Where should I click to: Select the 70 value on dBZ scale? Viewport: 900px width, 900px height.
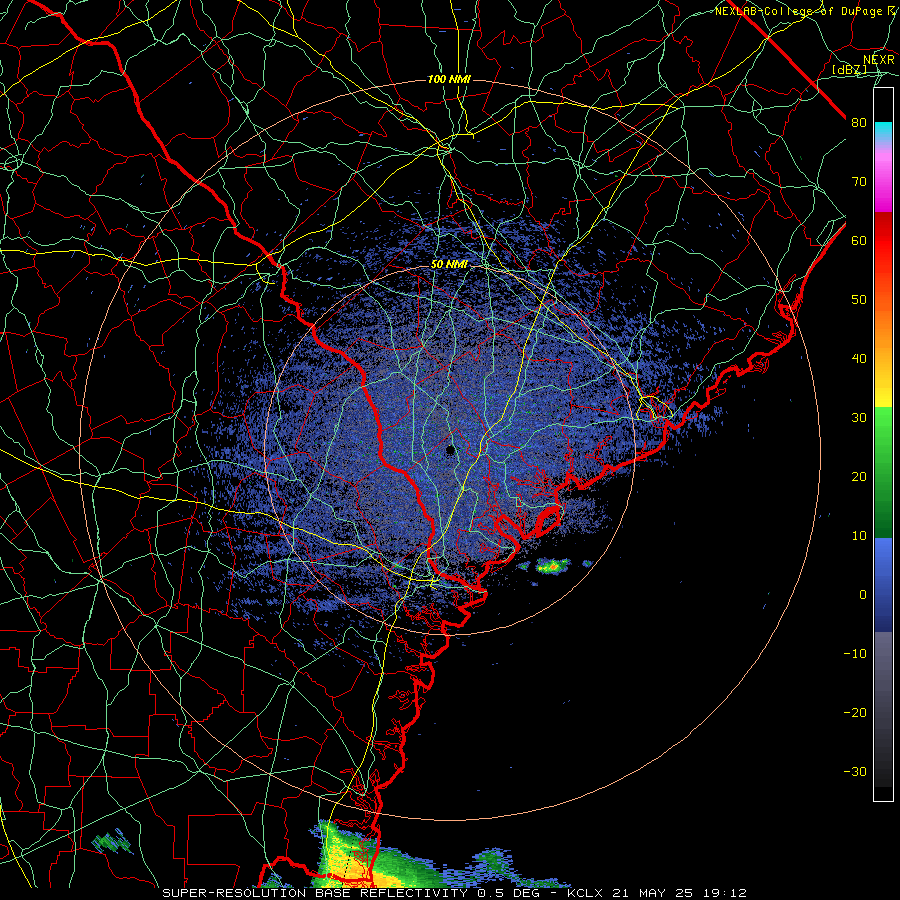click(859, 181)
